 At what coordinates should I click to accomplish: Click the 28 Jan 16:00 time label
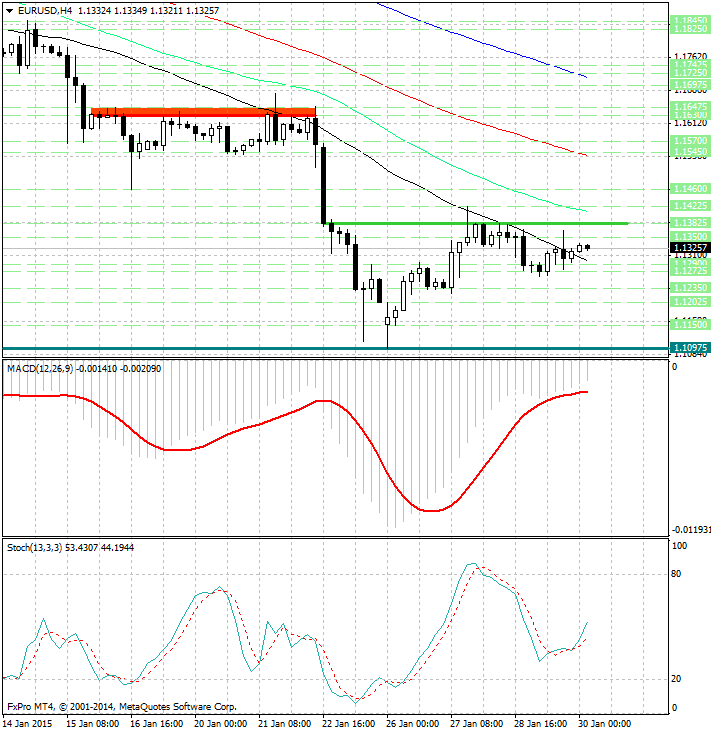[540, 724]
